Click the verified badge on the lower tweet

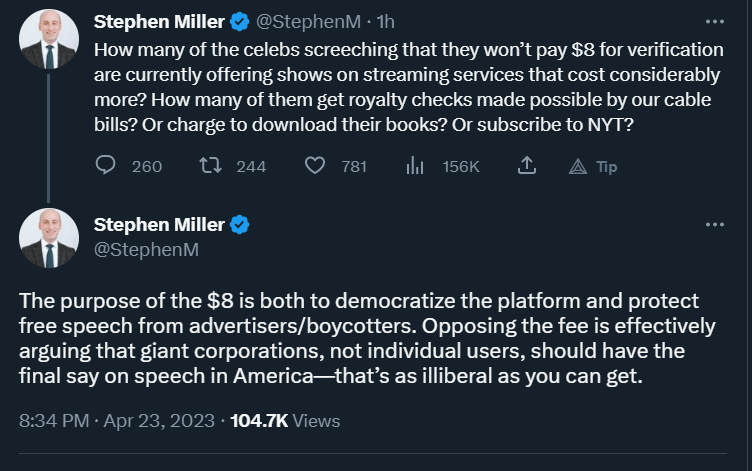click(x=239, y=224)
